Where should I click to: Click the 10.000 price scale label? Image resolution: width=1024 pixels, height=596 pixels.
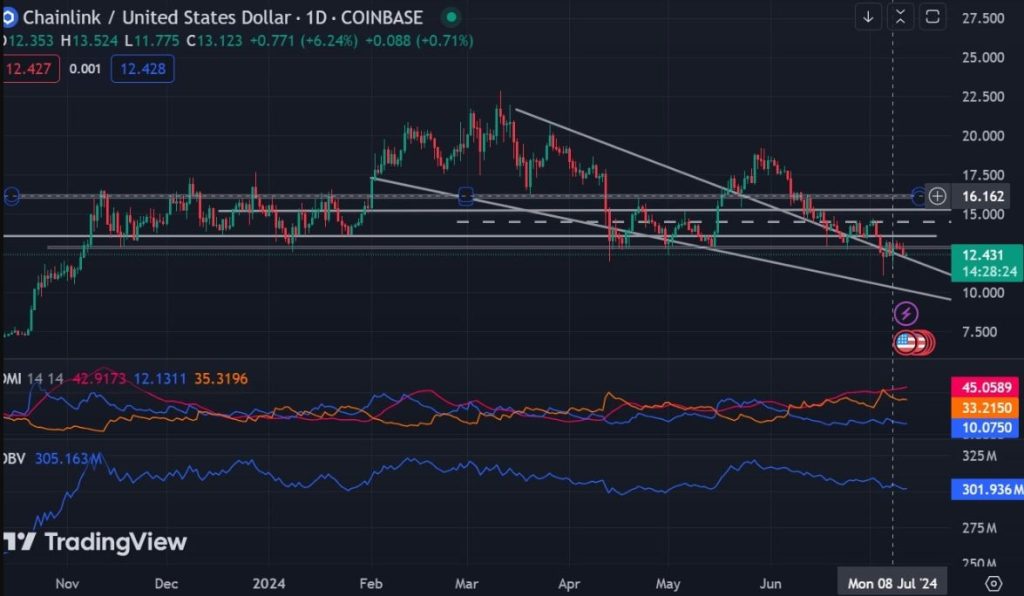click(983, 292)
